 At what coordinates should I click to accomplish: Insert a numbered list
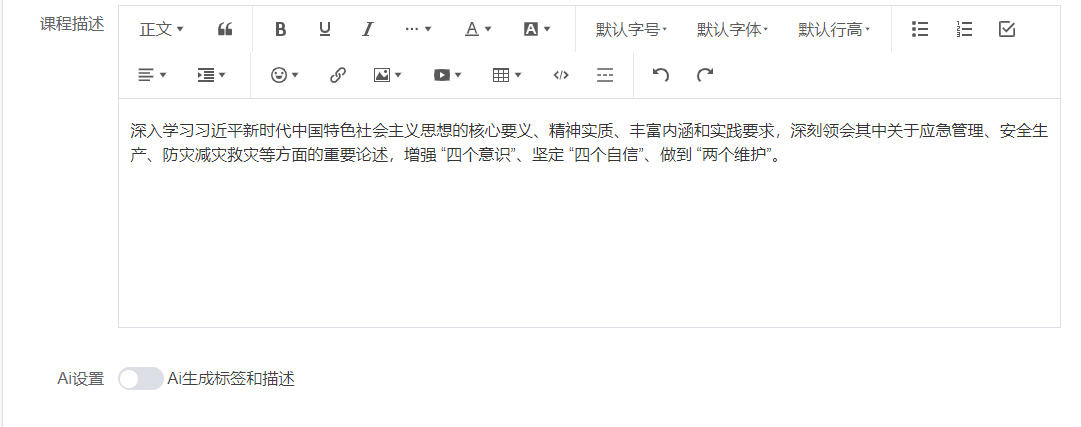[964, 30]
